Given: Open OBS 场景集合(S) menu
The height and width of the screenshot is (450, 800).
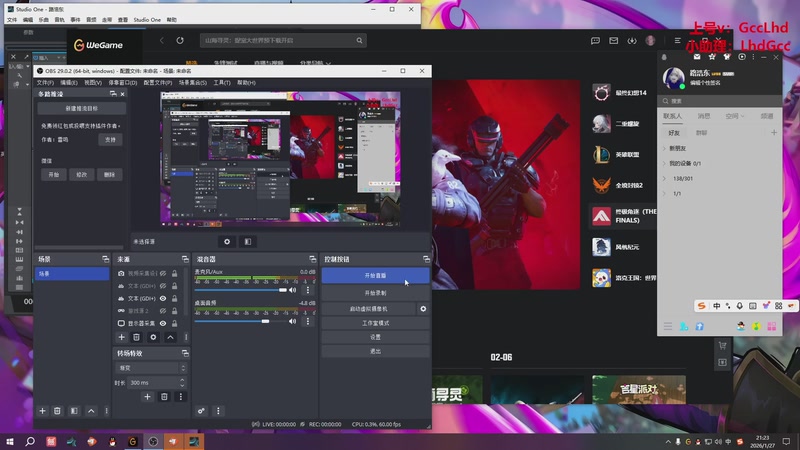Looking at the screenshot, I should pyautogui.click(x=193, y=83).
